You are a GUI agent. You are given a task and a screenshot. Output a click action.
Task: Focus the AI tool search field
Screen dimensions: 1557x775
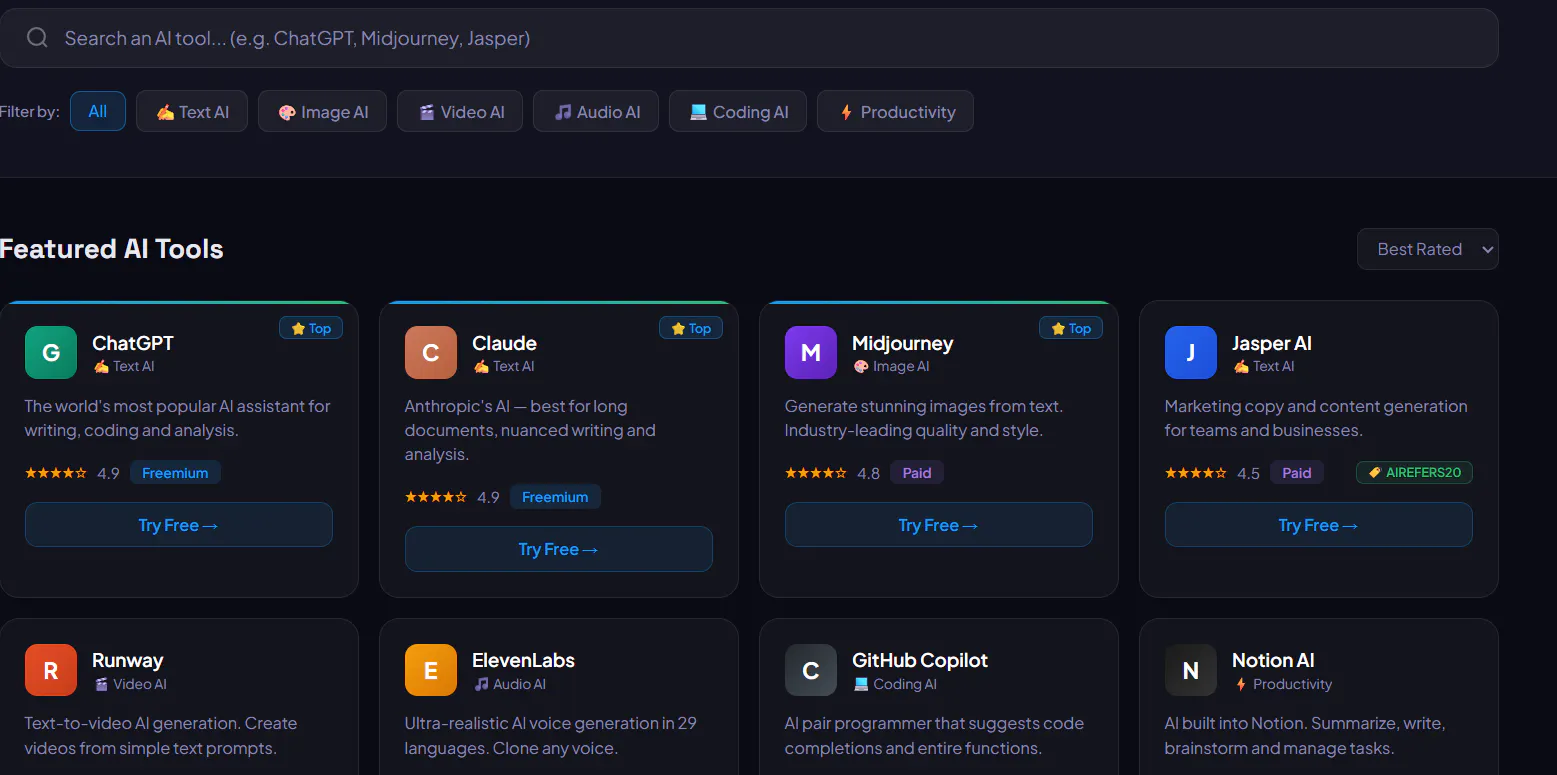pyautogui.click(x=749, y=38)
